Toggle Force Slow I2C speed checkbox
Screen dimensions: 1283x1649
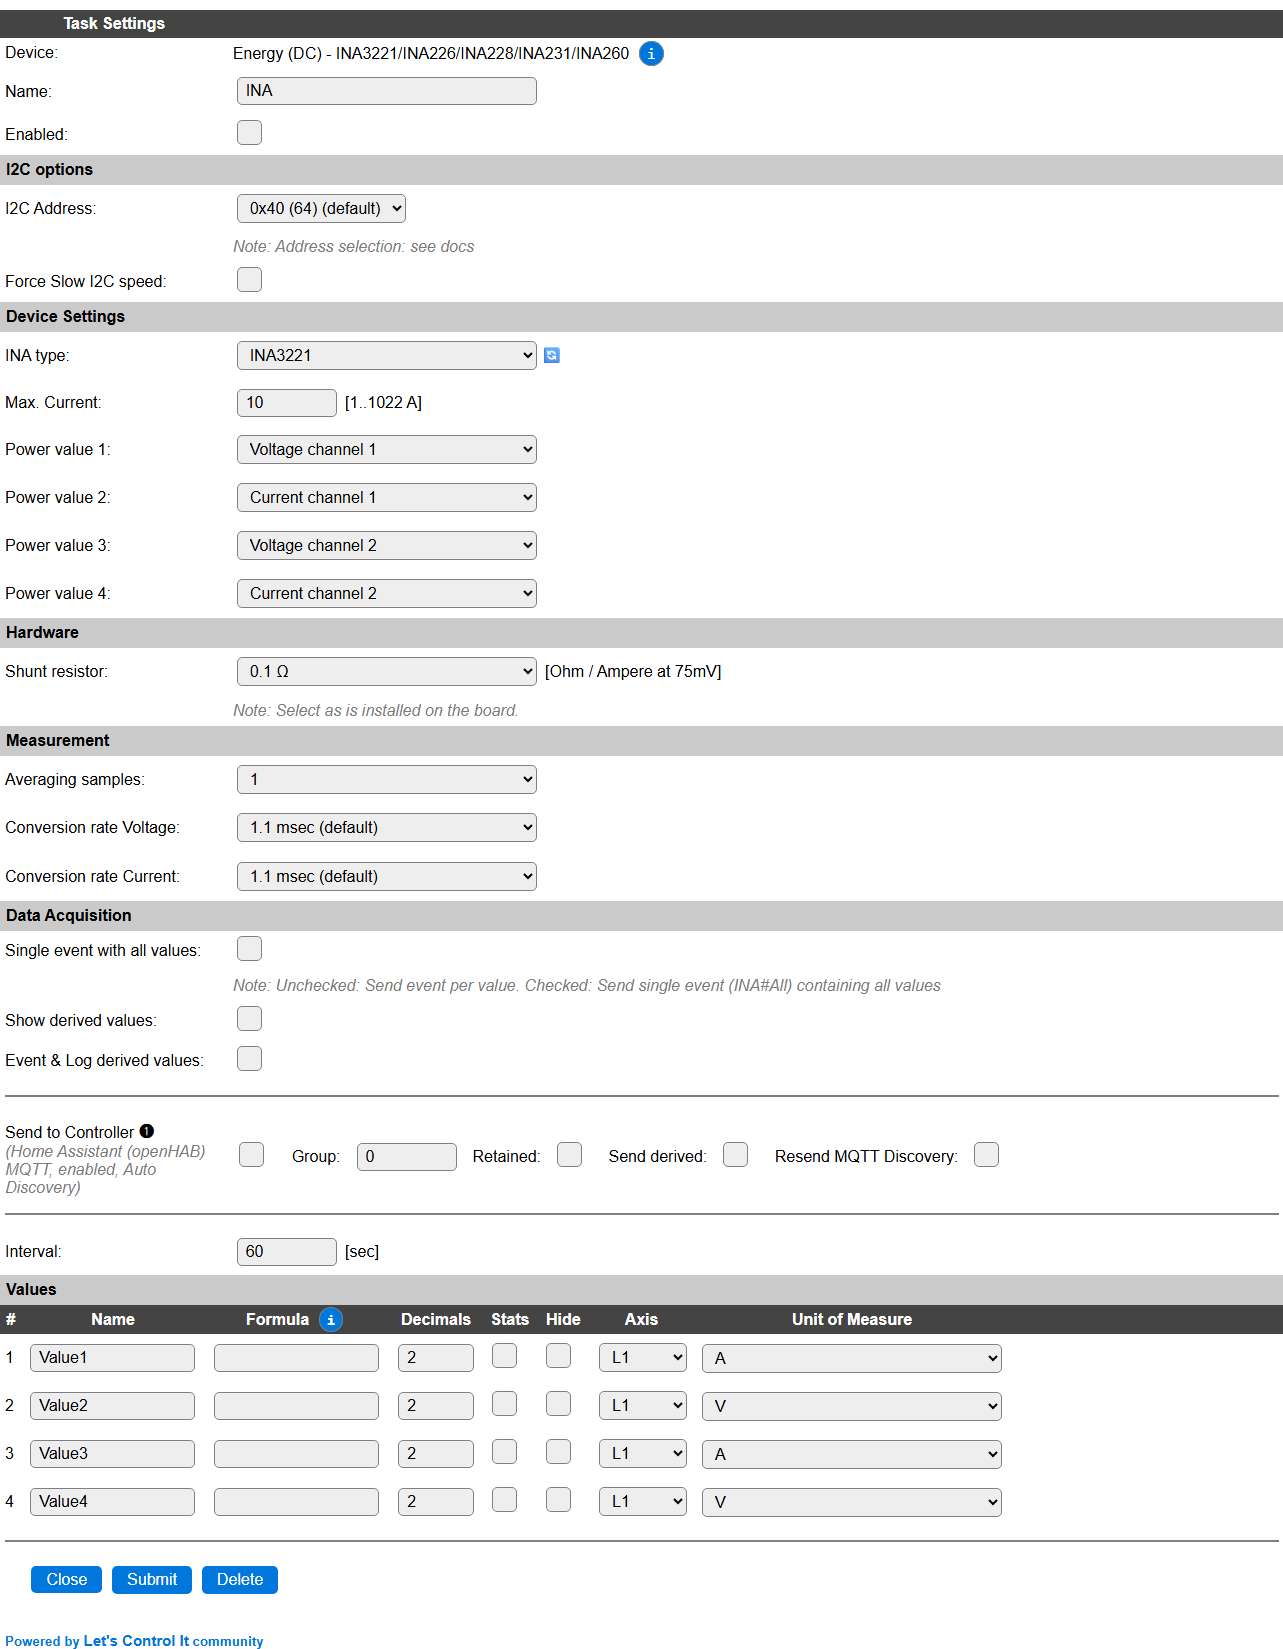(x=250, y=280)
